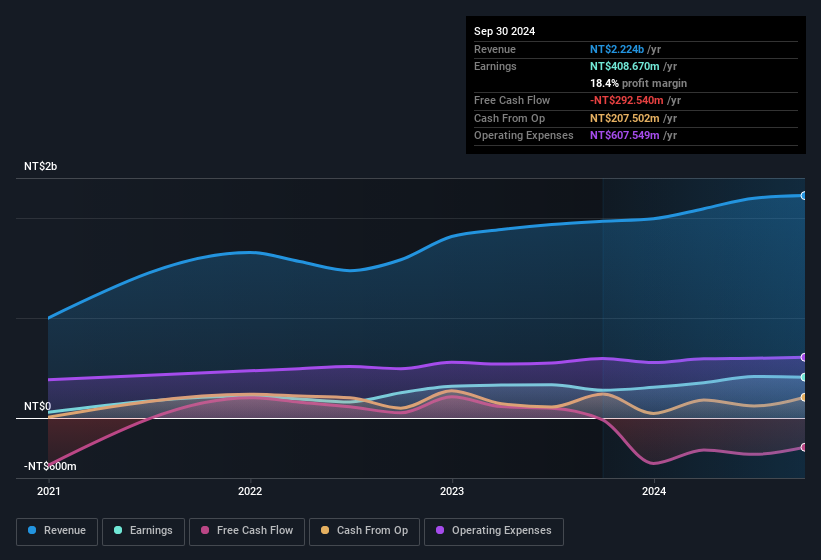Click the 2022 x-axis label

pos(250,491)
